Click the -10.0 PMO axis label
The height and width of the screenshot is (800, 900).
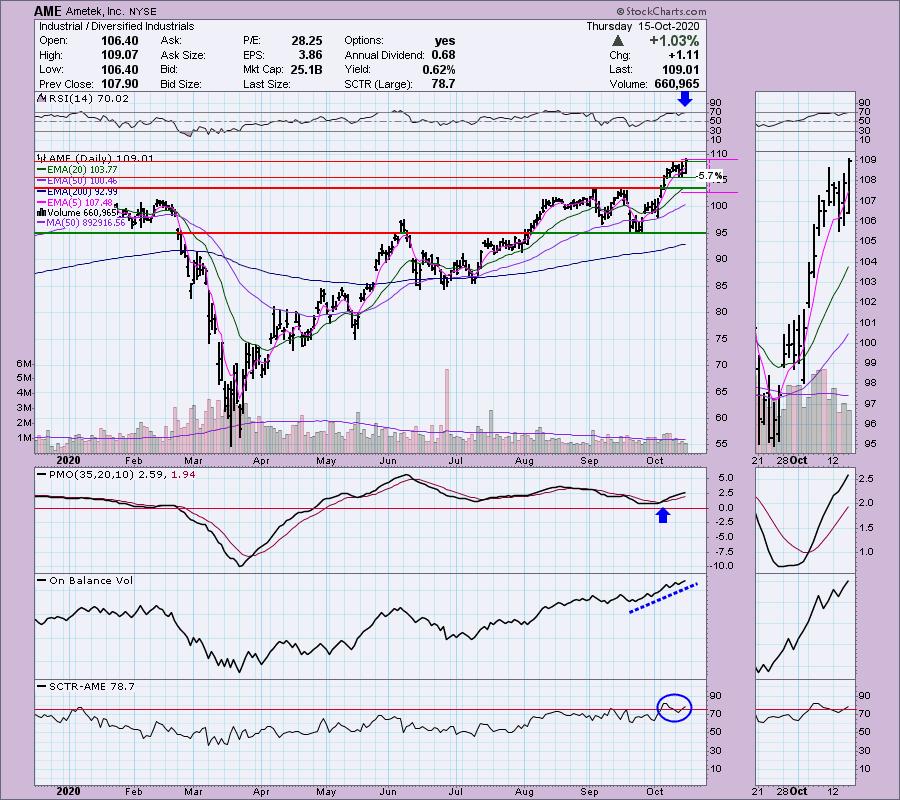click(x=721, y=566)
